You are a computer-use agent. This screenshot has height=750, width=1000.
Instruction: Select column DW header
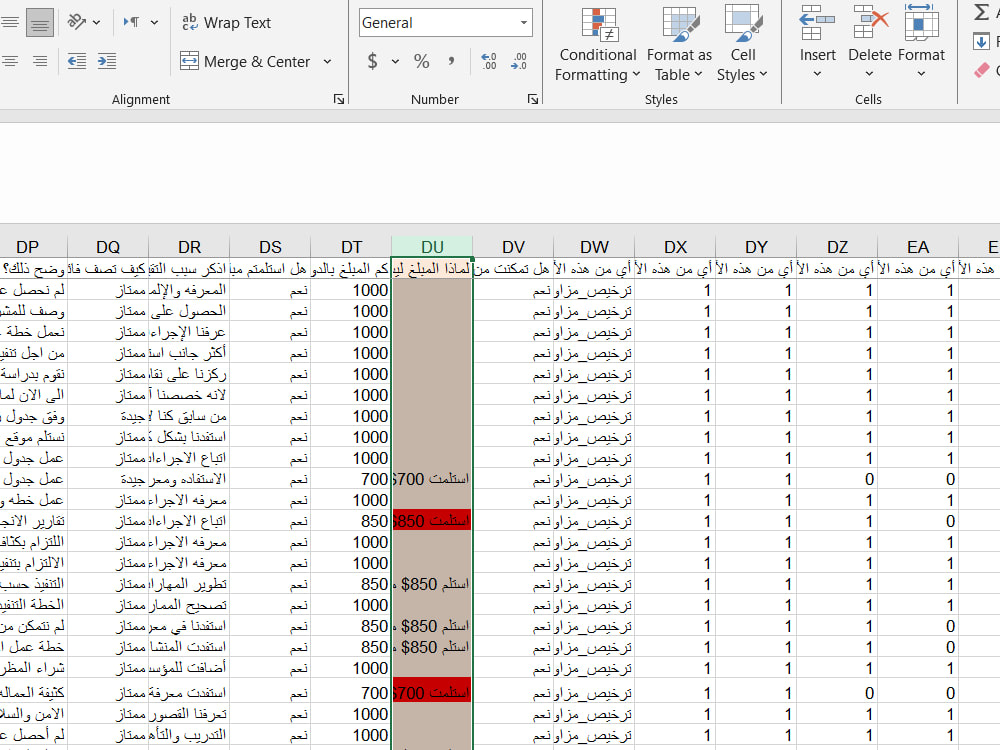click(x=594, y=247)
